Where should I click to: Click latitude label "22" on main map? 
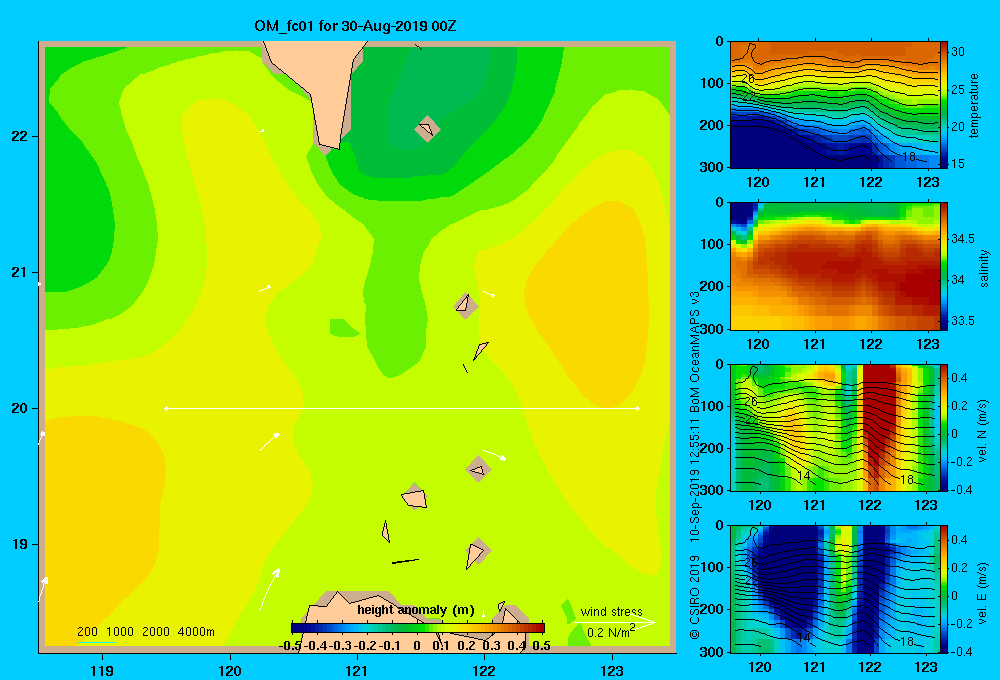coord(20,137)
